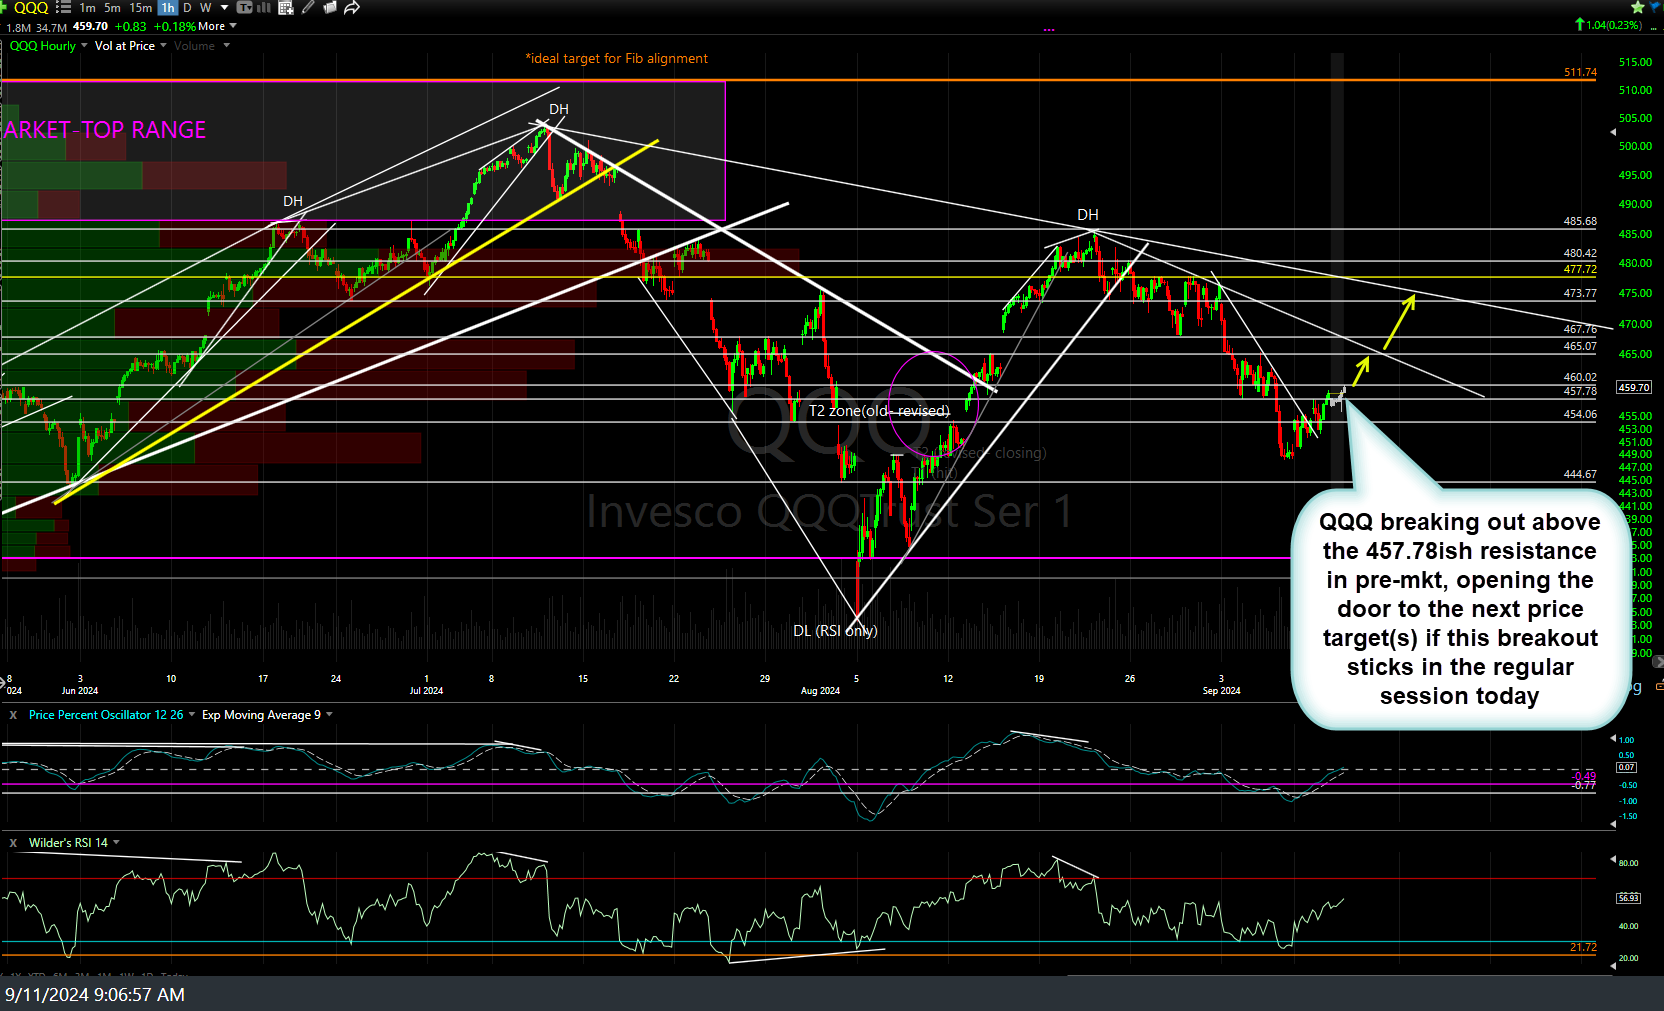Click the green star favorites icon
Image resolution: width=1664 pixels, height=1011 pixels.
pyautogui.click(x=1637, y=8)
